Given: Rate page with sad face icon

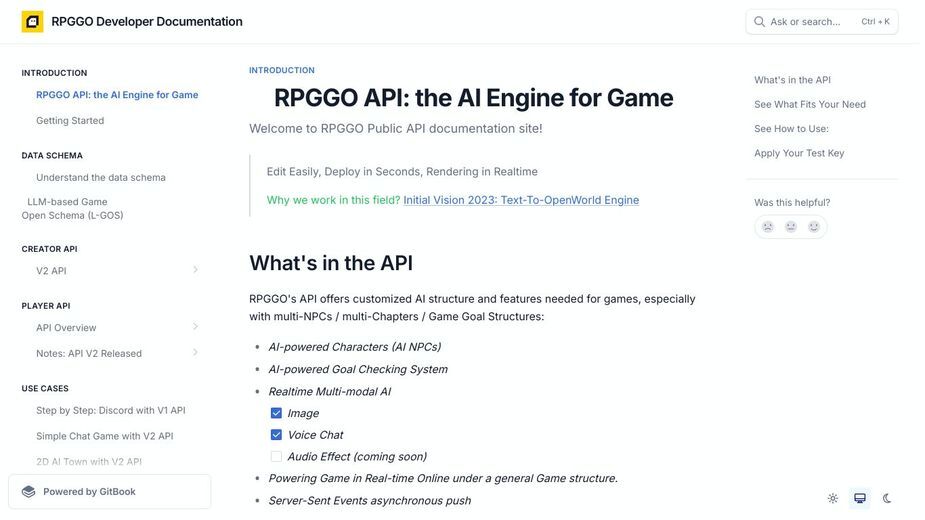Looking at the screenshot, I should pyautogui.click(x=767, y=227).
